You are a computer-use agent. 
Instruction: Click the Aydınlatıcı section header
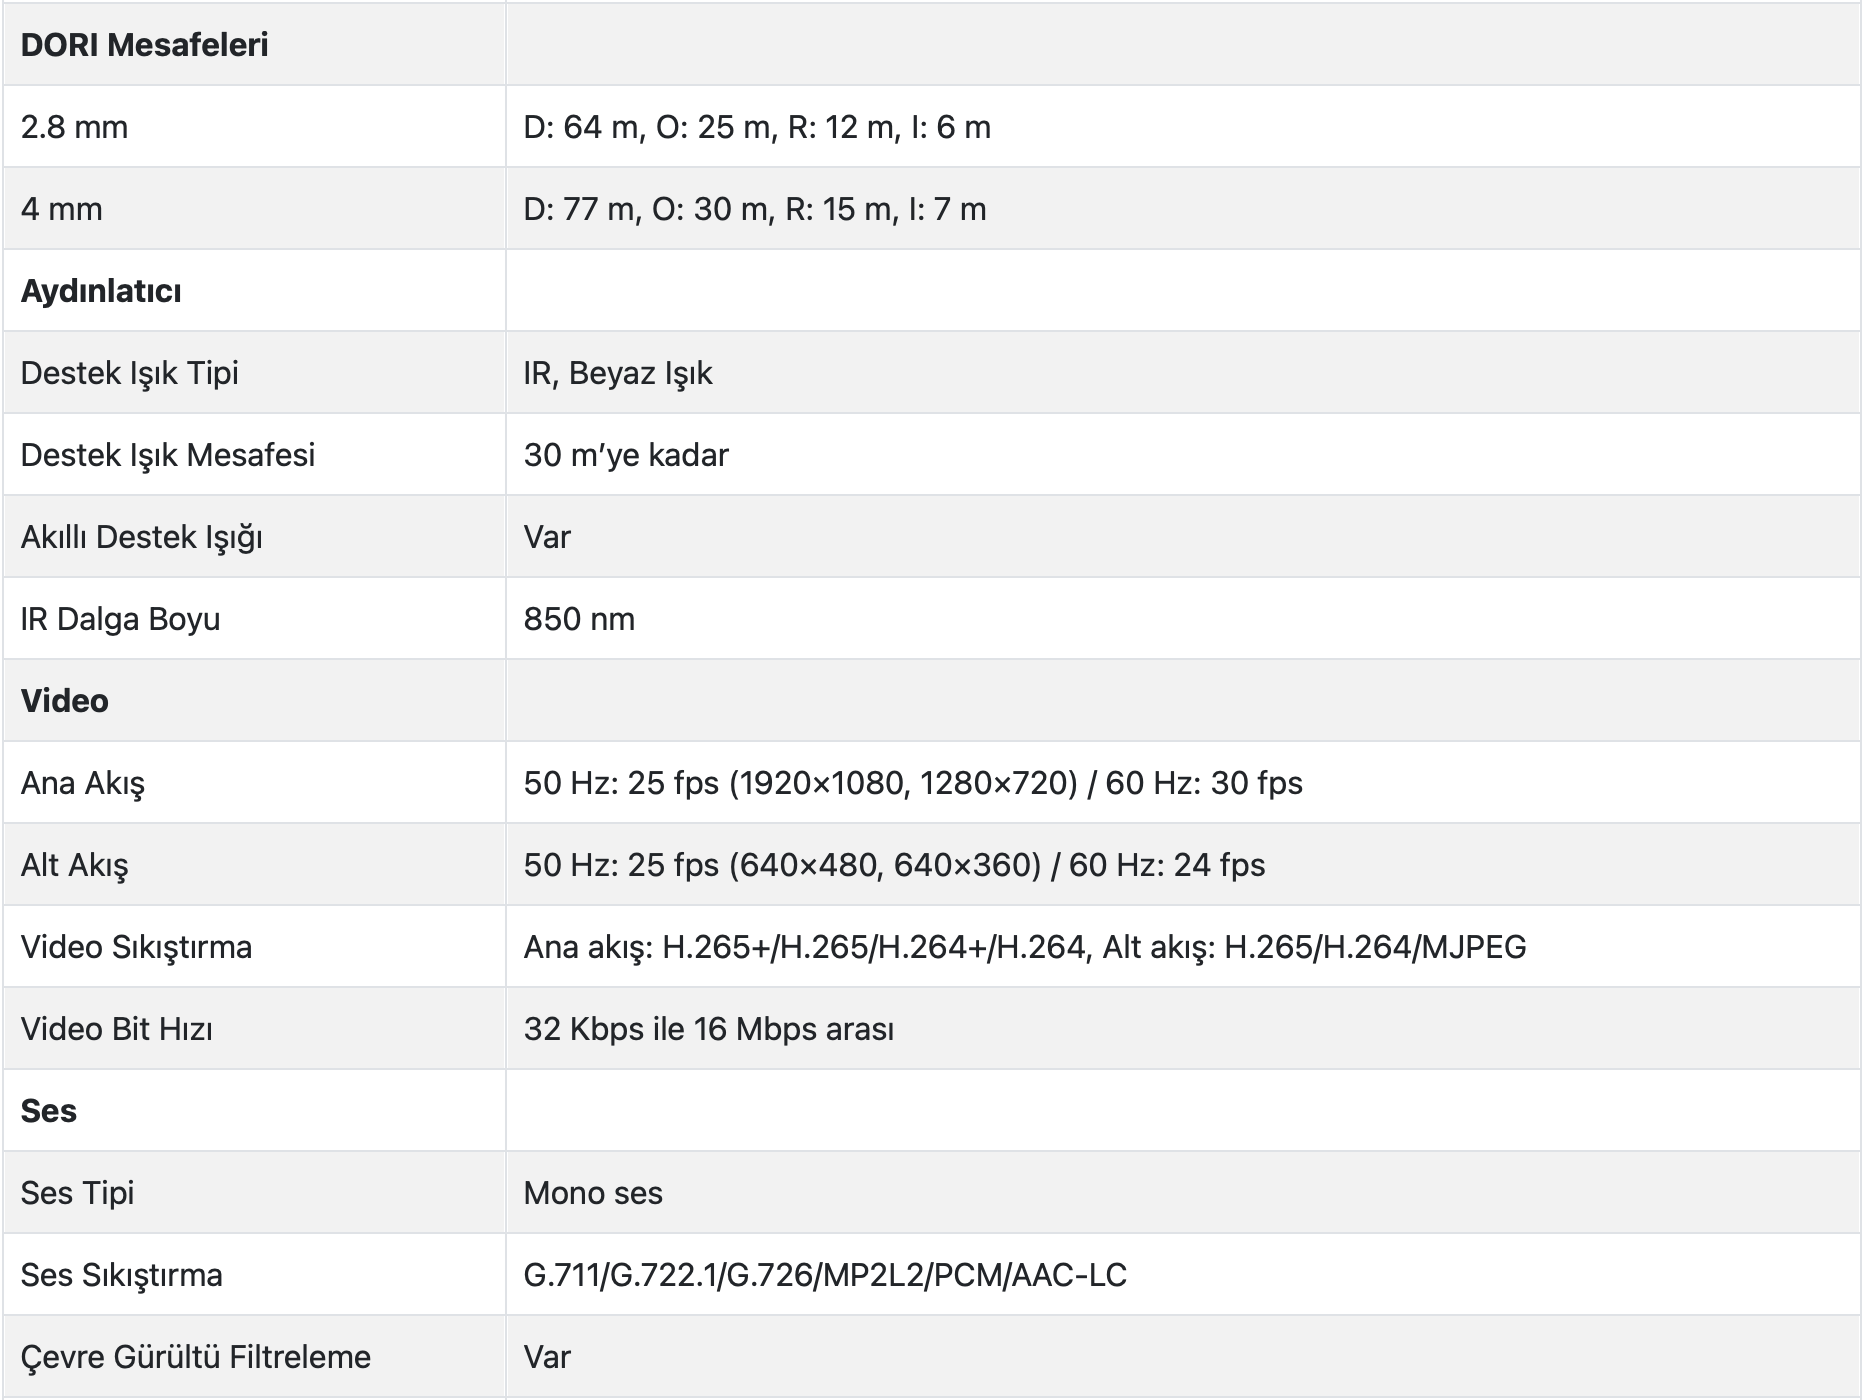[101, 291]
